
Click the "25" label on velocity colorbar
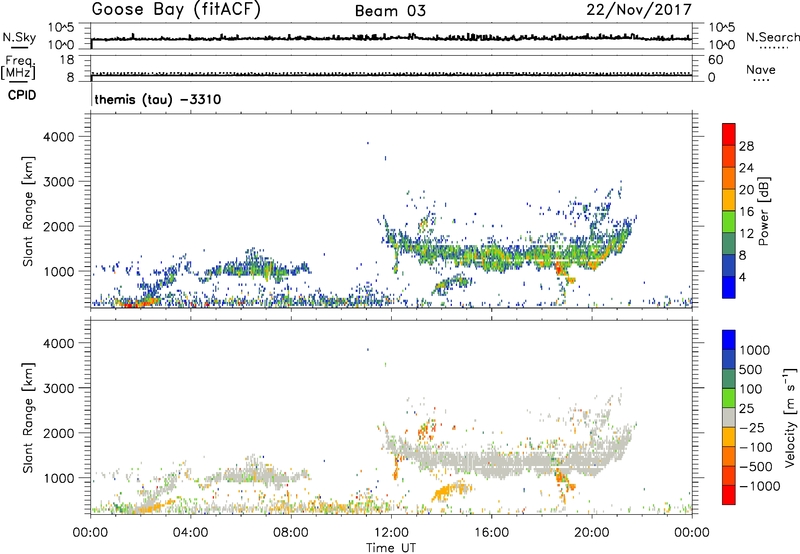pyautogui.click(x=746, y=409)
